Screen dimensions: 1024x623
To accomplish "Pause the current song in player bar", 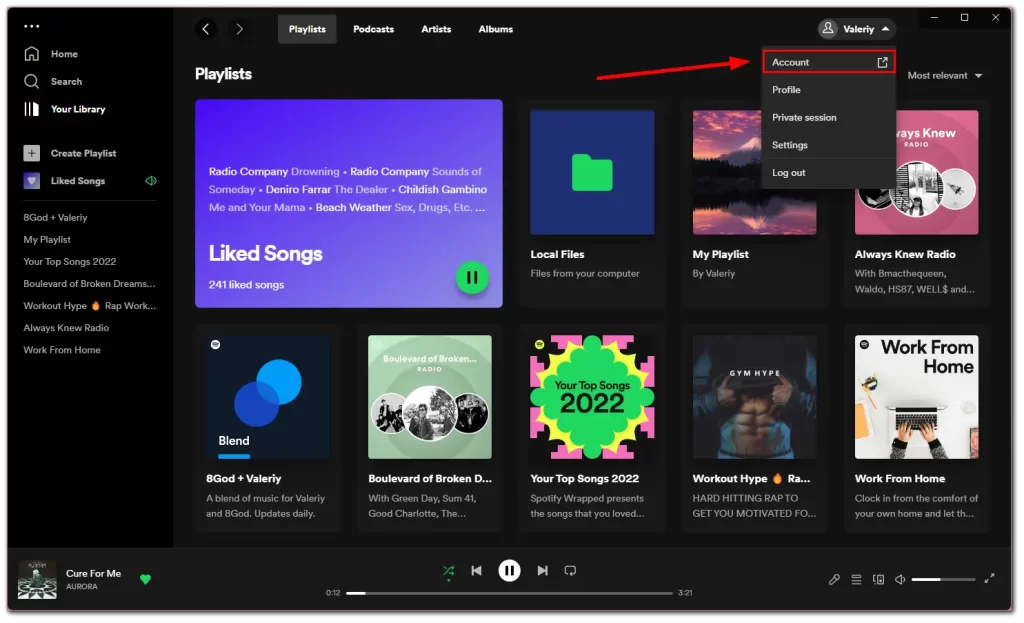I will (x=509, y=571).
